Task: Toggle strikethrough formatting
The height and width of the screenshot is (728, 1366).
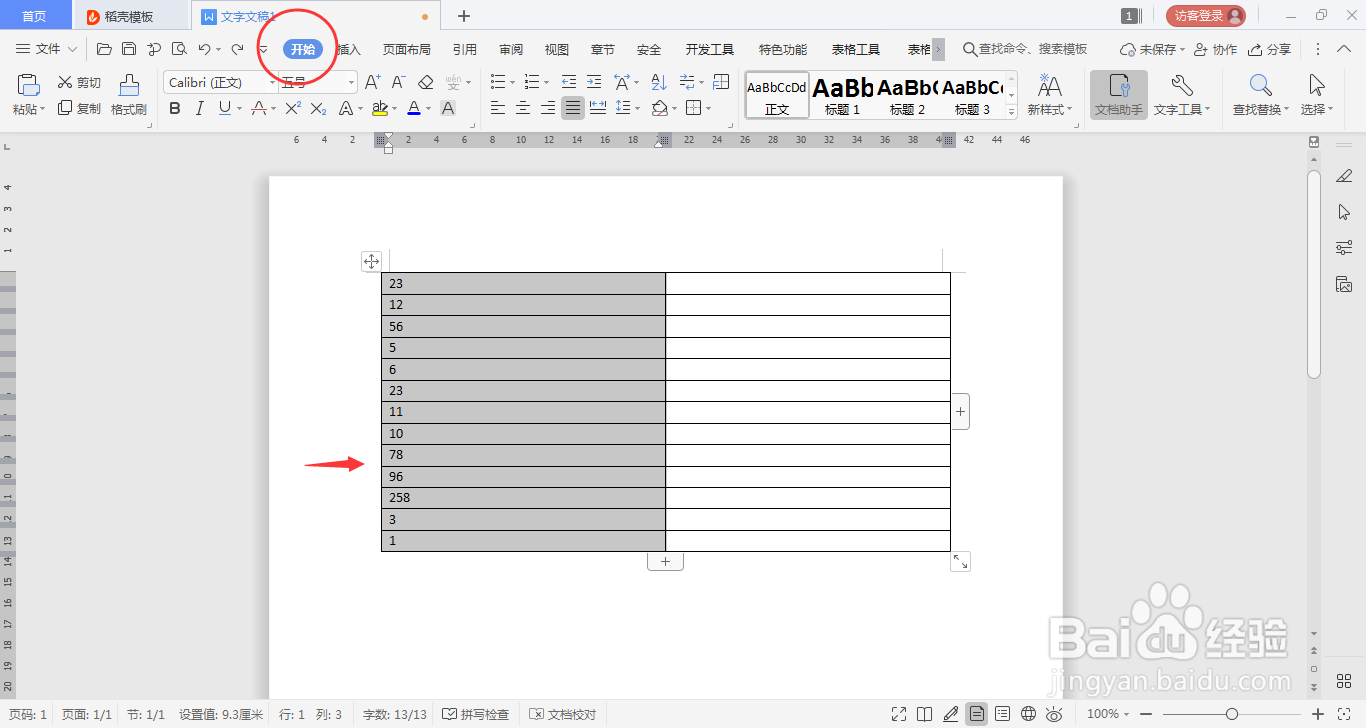Action: [x=258, y=108]
